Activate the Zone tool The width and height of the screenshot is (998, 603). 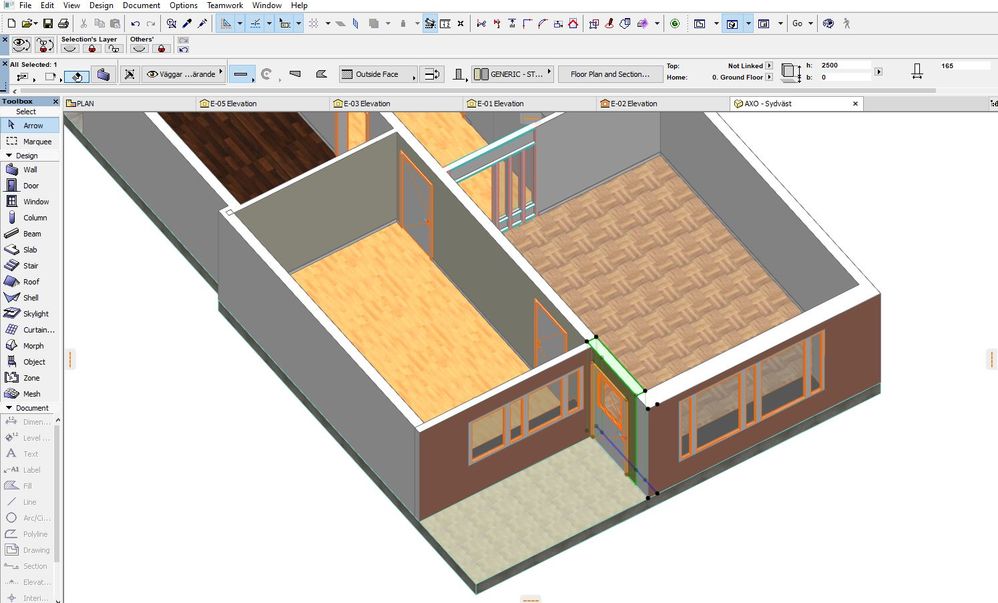point(31,377)
